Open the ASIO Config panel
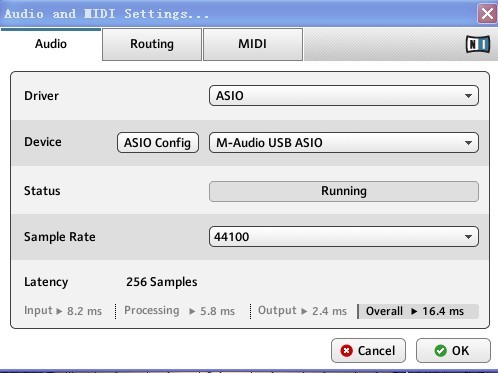498x373 pixels. (x=158, y=143)
